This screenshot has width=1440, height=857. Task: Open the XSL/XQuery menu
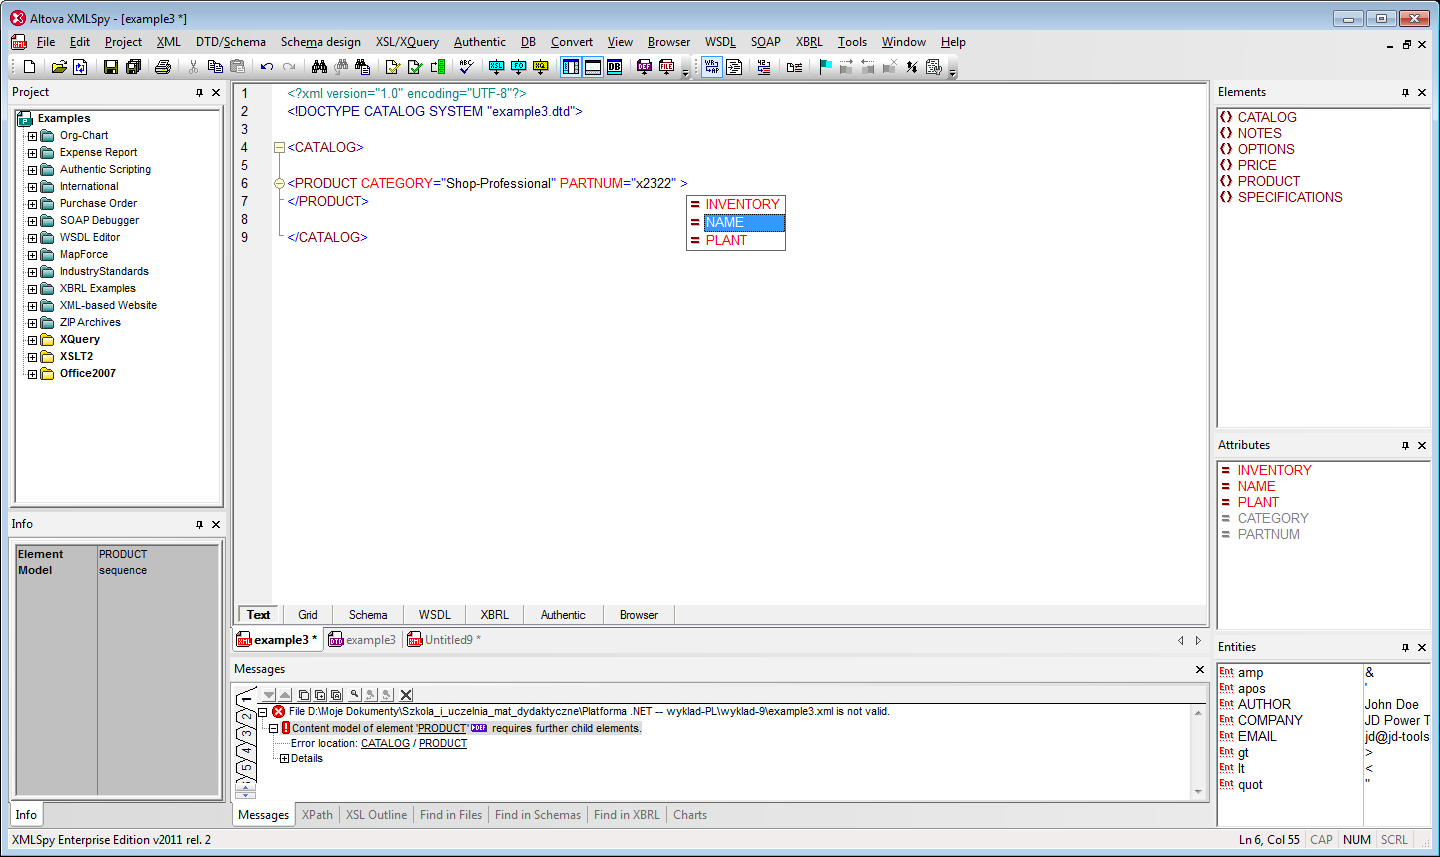click(407, 42)
